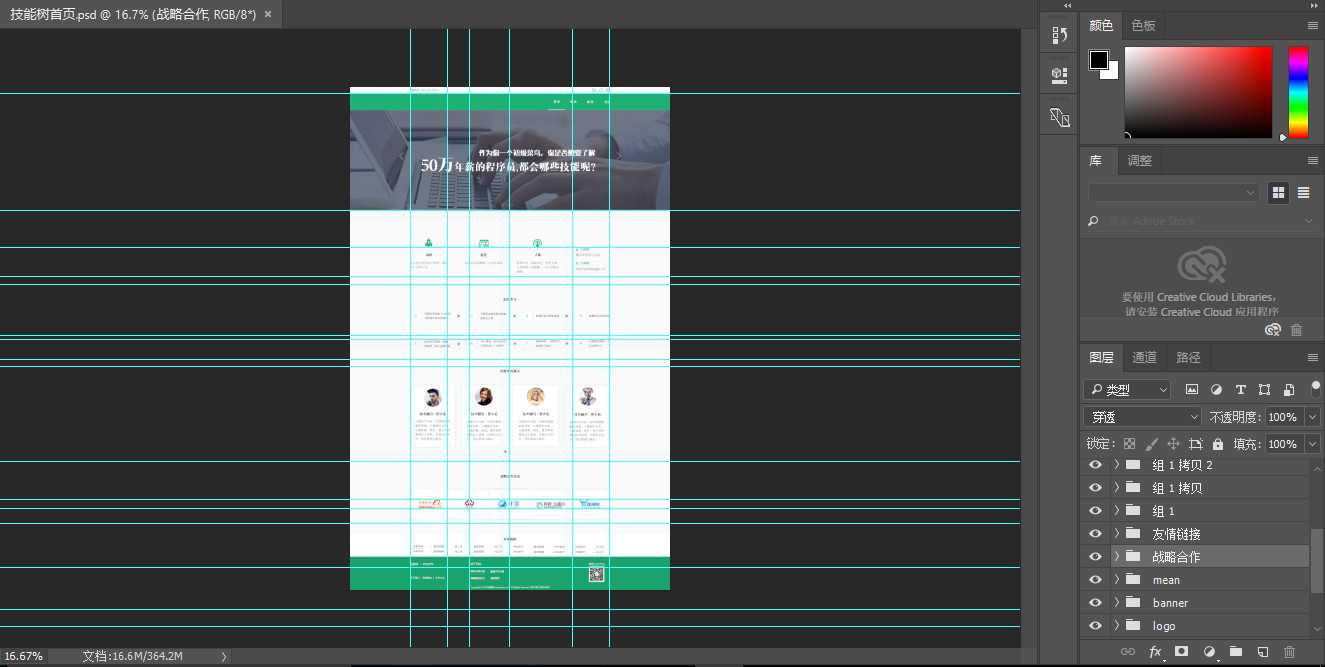Create new fill or adjustment layer
Screen dimensions: 1325x667
(x=1209, y=651)
